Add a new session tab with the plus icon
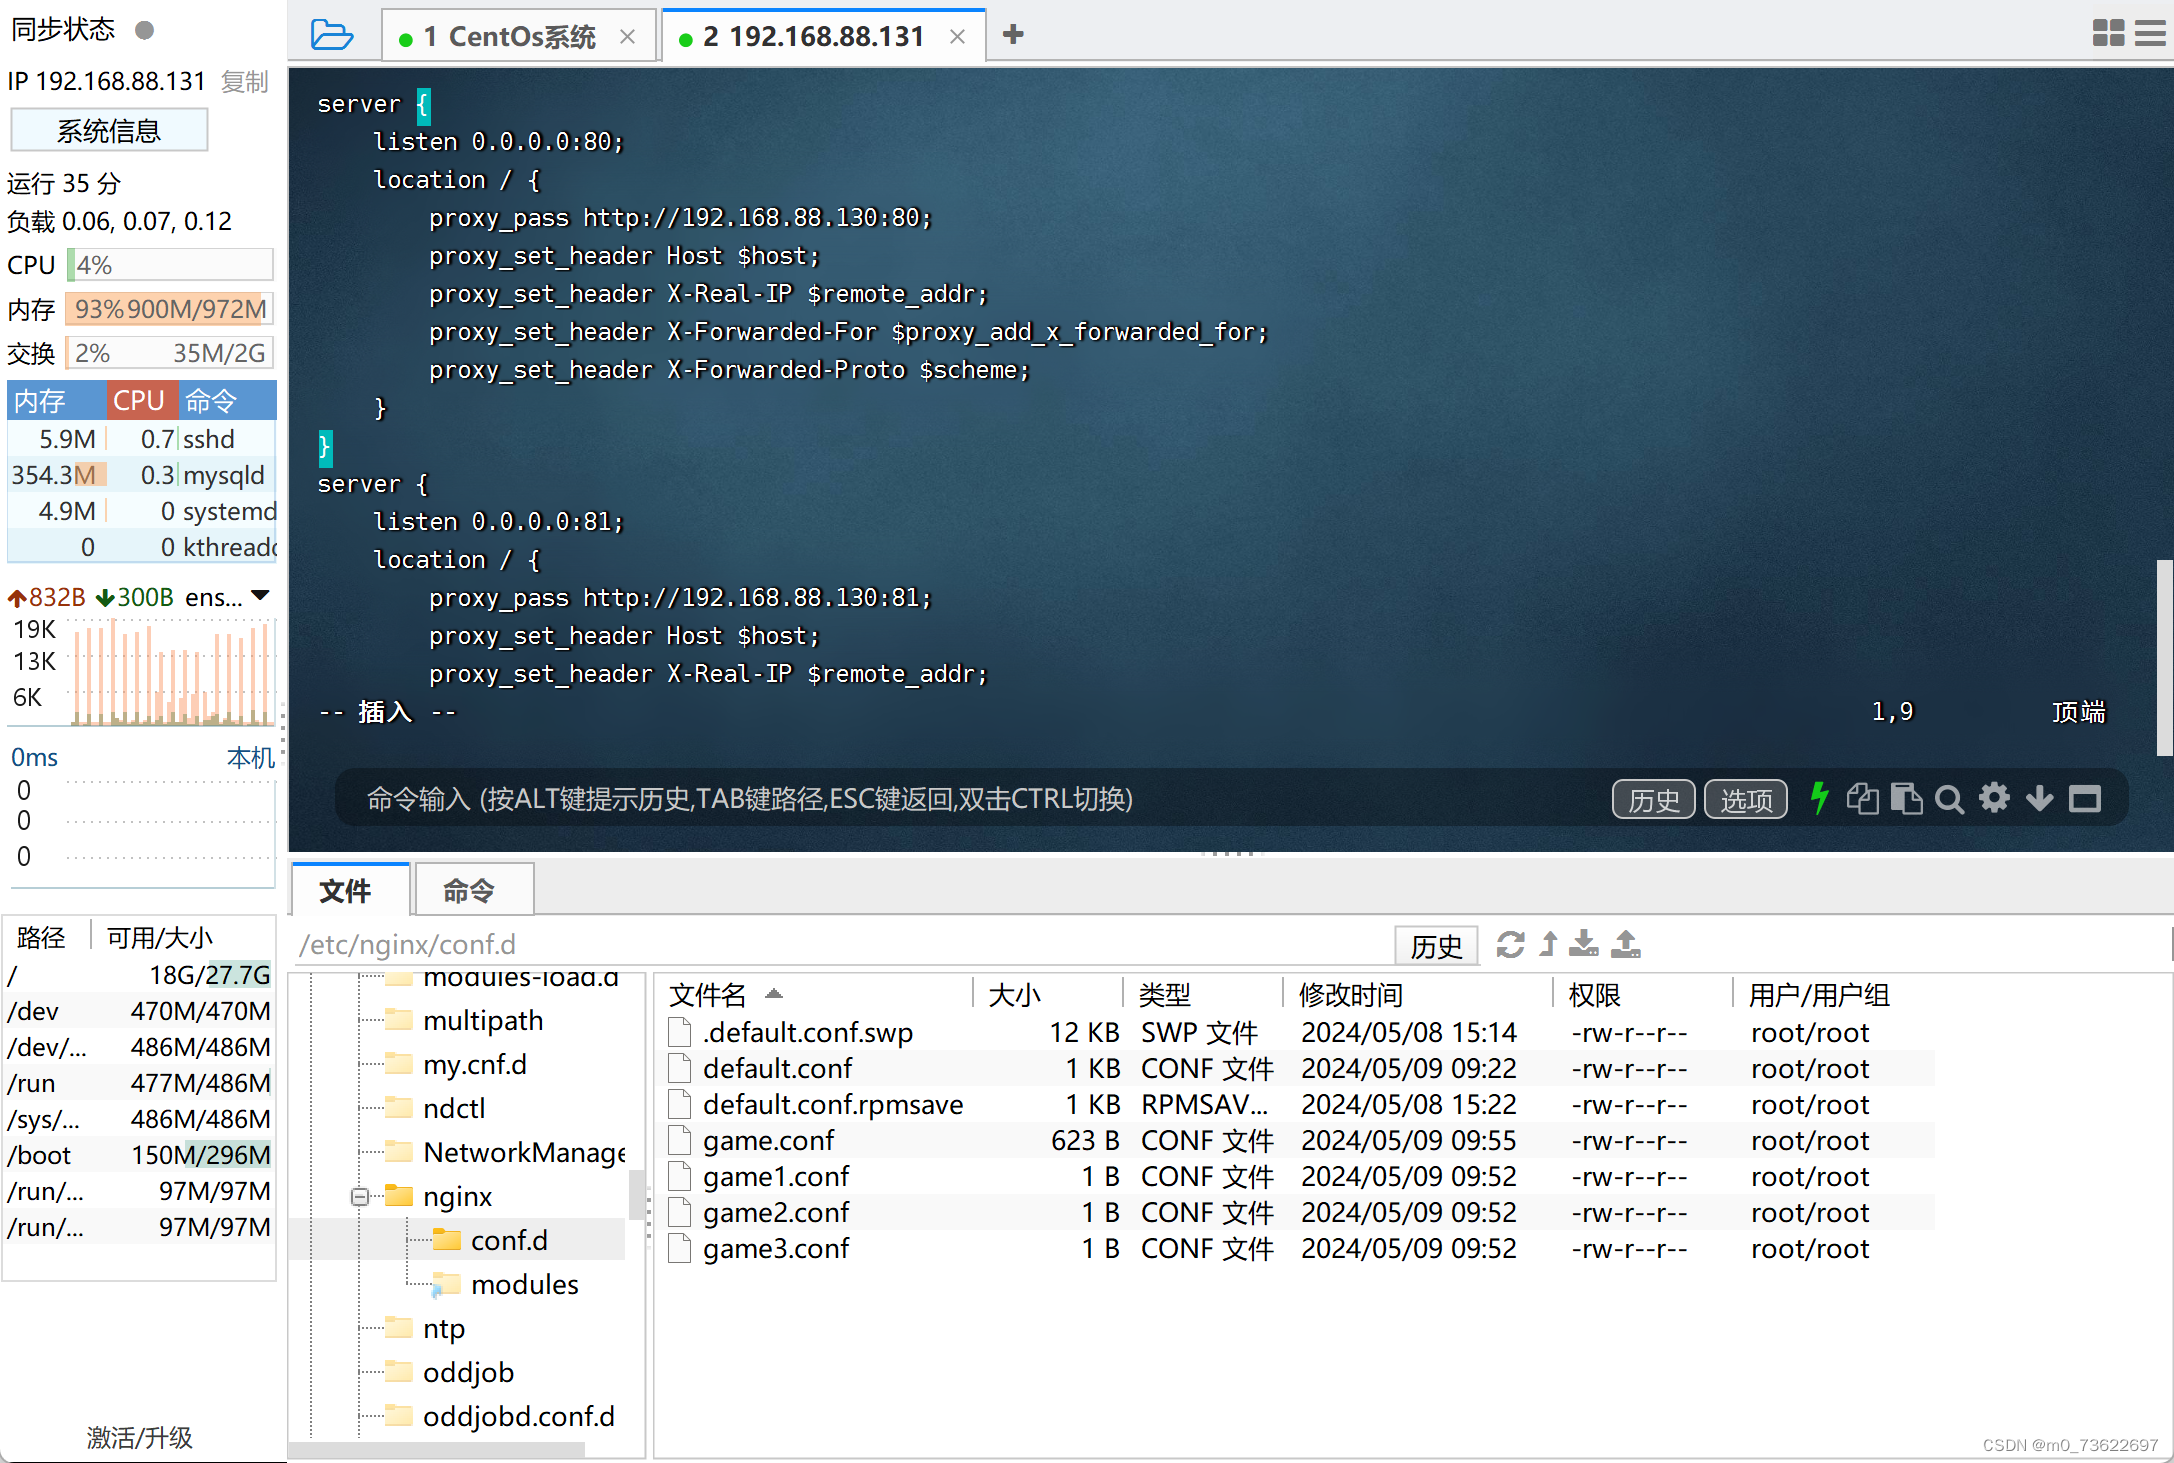The height and width of the screenshot is (1463, 2174). pyautogui.click(x=1013, y=34)
